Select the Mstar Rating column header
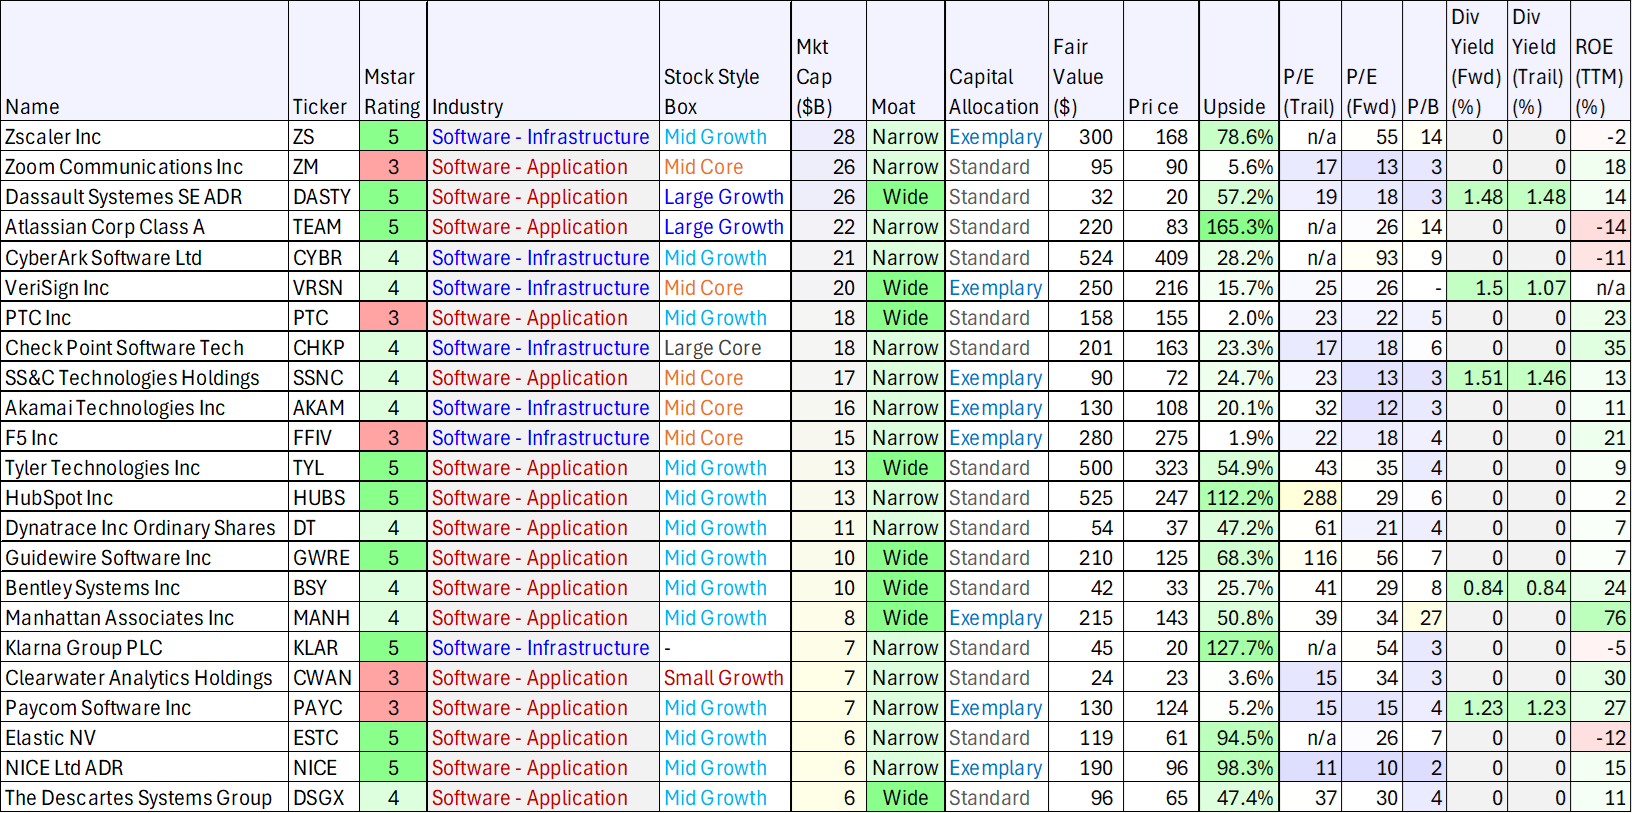 (x=393, y=61)
